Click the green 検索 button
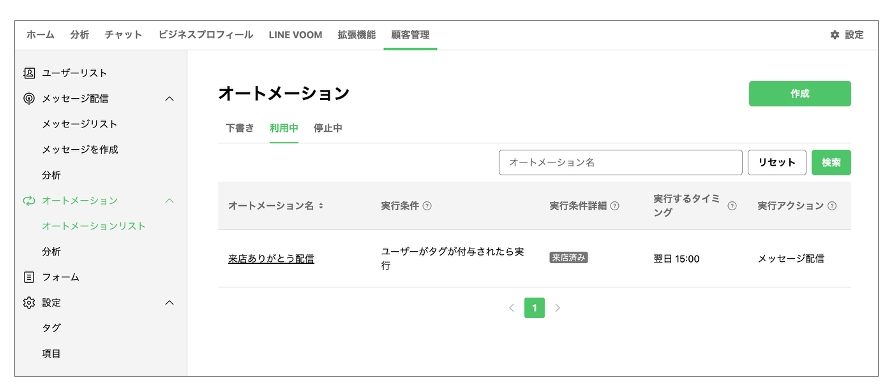 pyautogui.click(x=831, y=162)
